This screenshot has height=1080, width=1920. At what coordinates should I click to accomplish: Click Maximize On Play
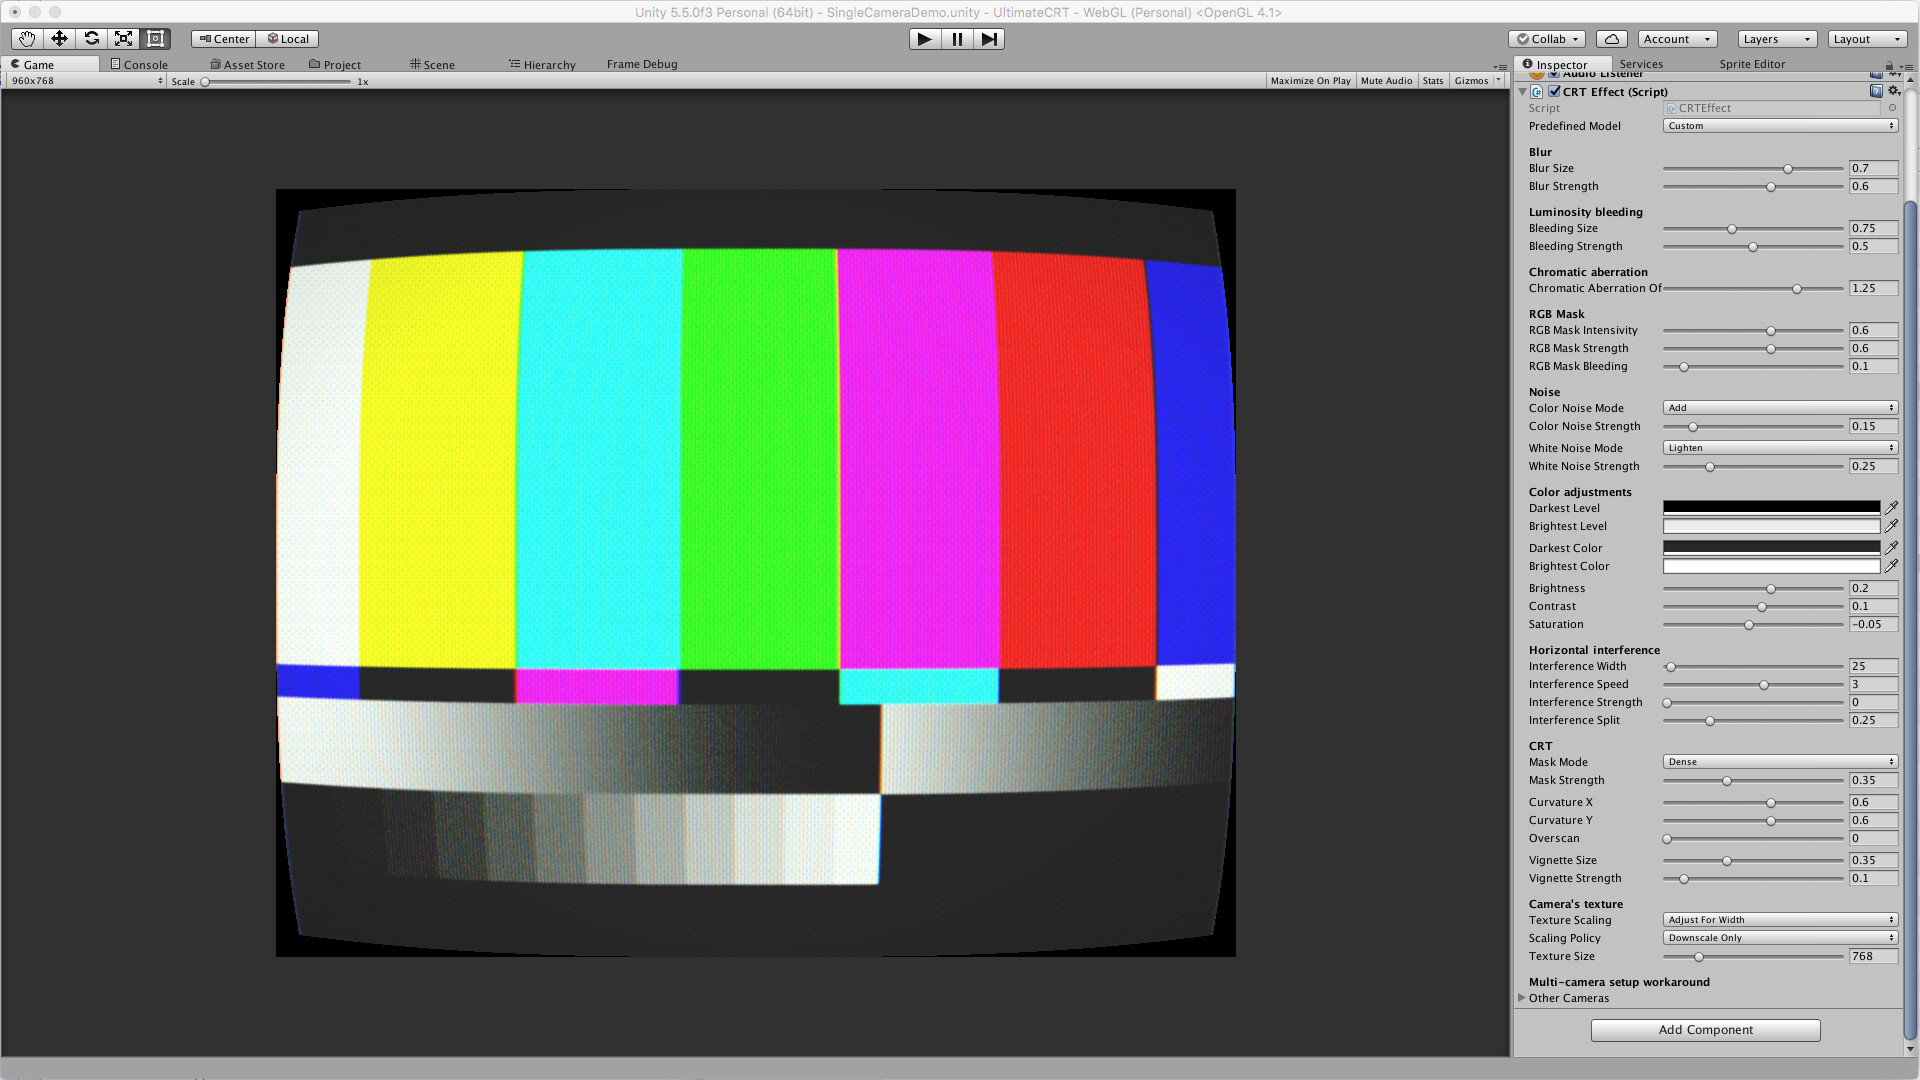1310,80
